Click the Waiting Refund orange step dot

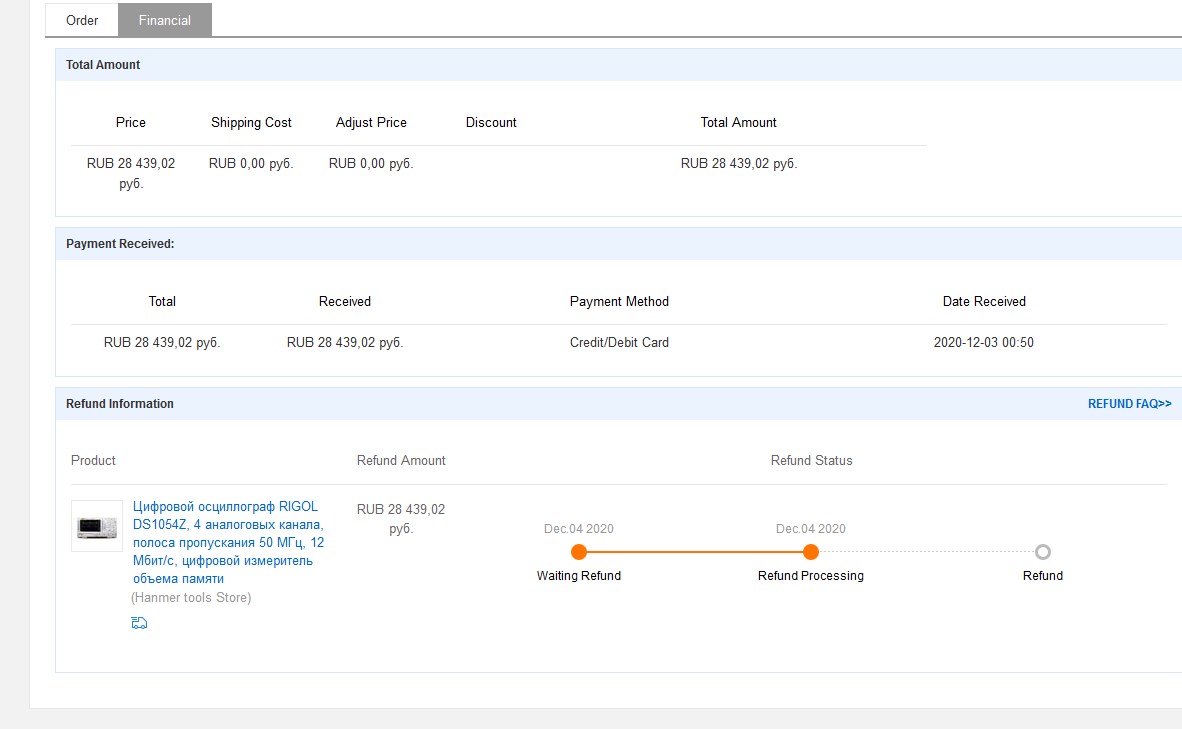pyautogui.click(x=578, y=552)
